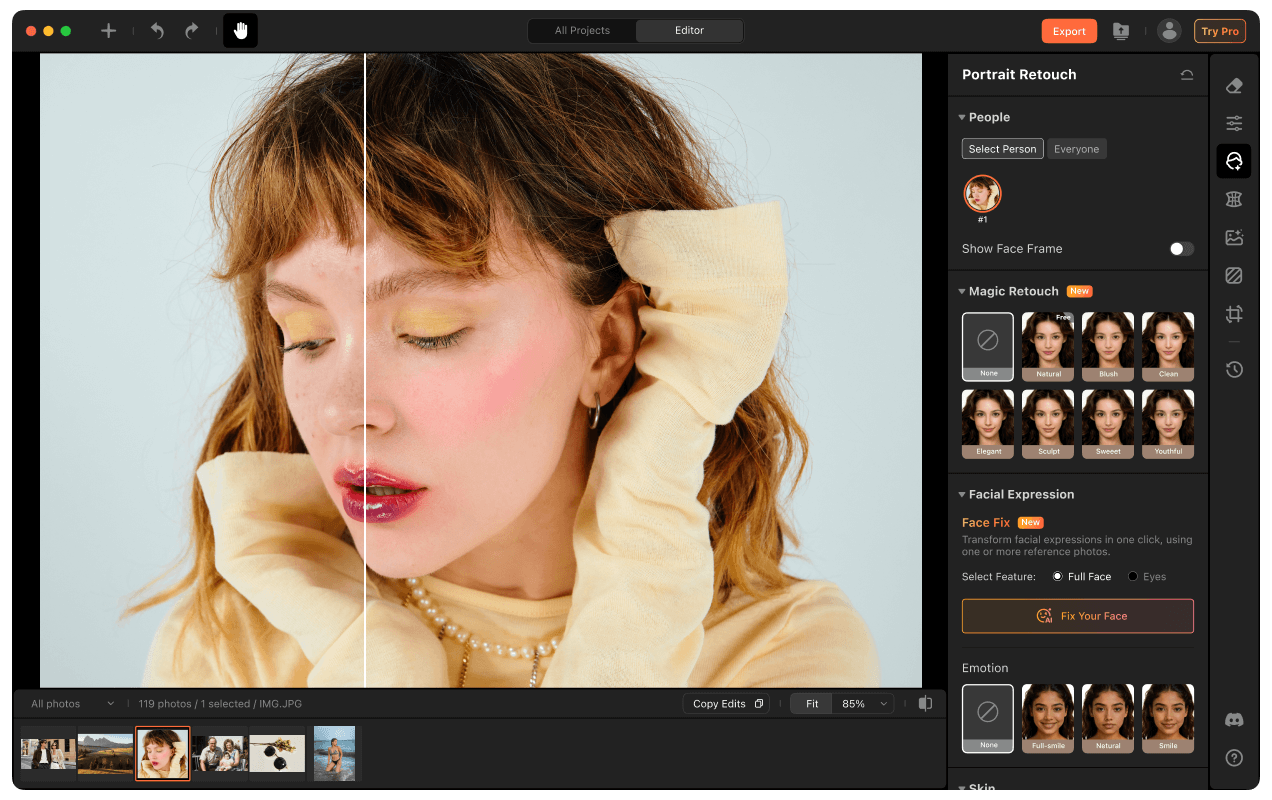Choose the Select Person option
The height and width of the screenshot is (800, 1272).
1003,149
